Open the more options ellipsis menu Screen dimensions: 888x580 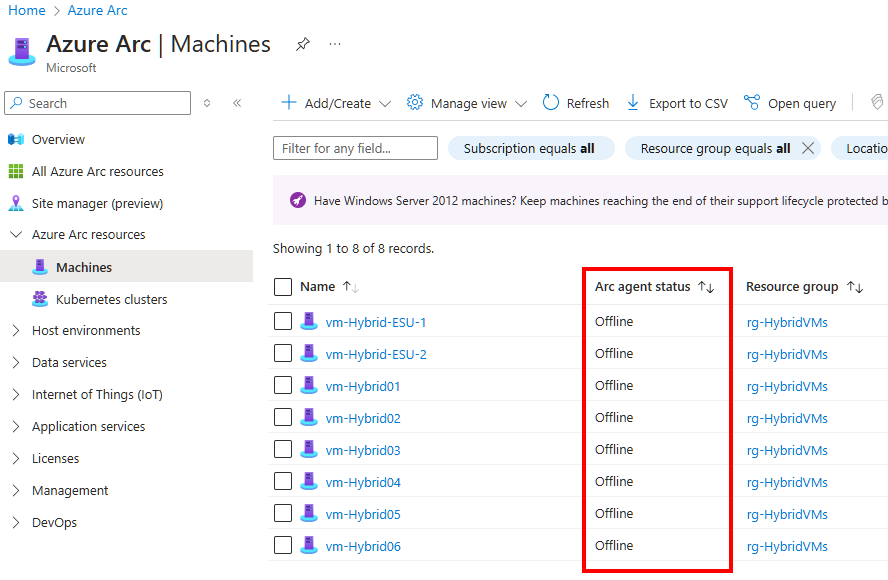tap(335, 44)
